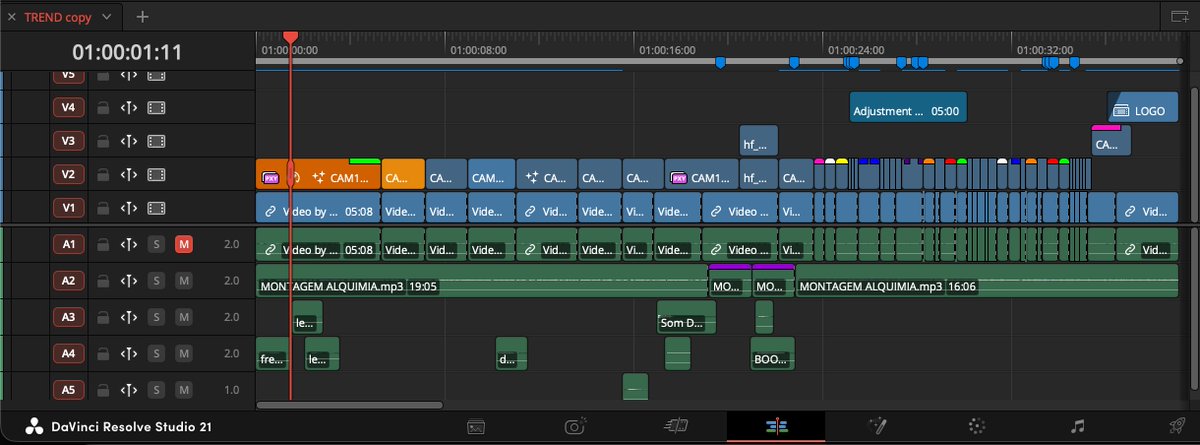This screenshot has height=445, width=1200.
Task: Click the A5 volume value 1.0
Action: point(232,389)
